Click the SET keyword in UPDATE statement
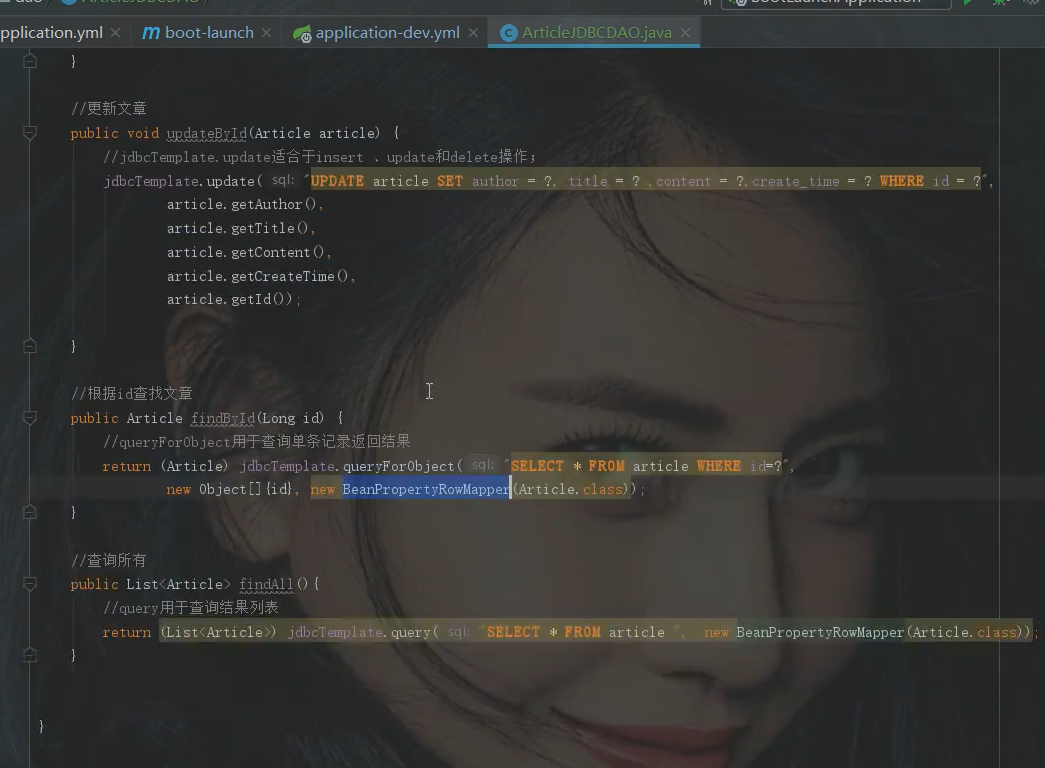Viewport: 1045px width, 768px height. (x=450, y=181)
